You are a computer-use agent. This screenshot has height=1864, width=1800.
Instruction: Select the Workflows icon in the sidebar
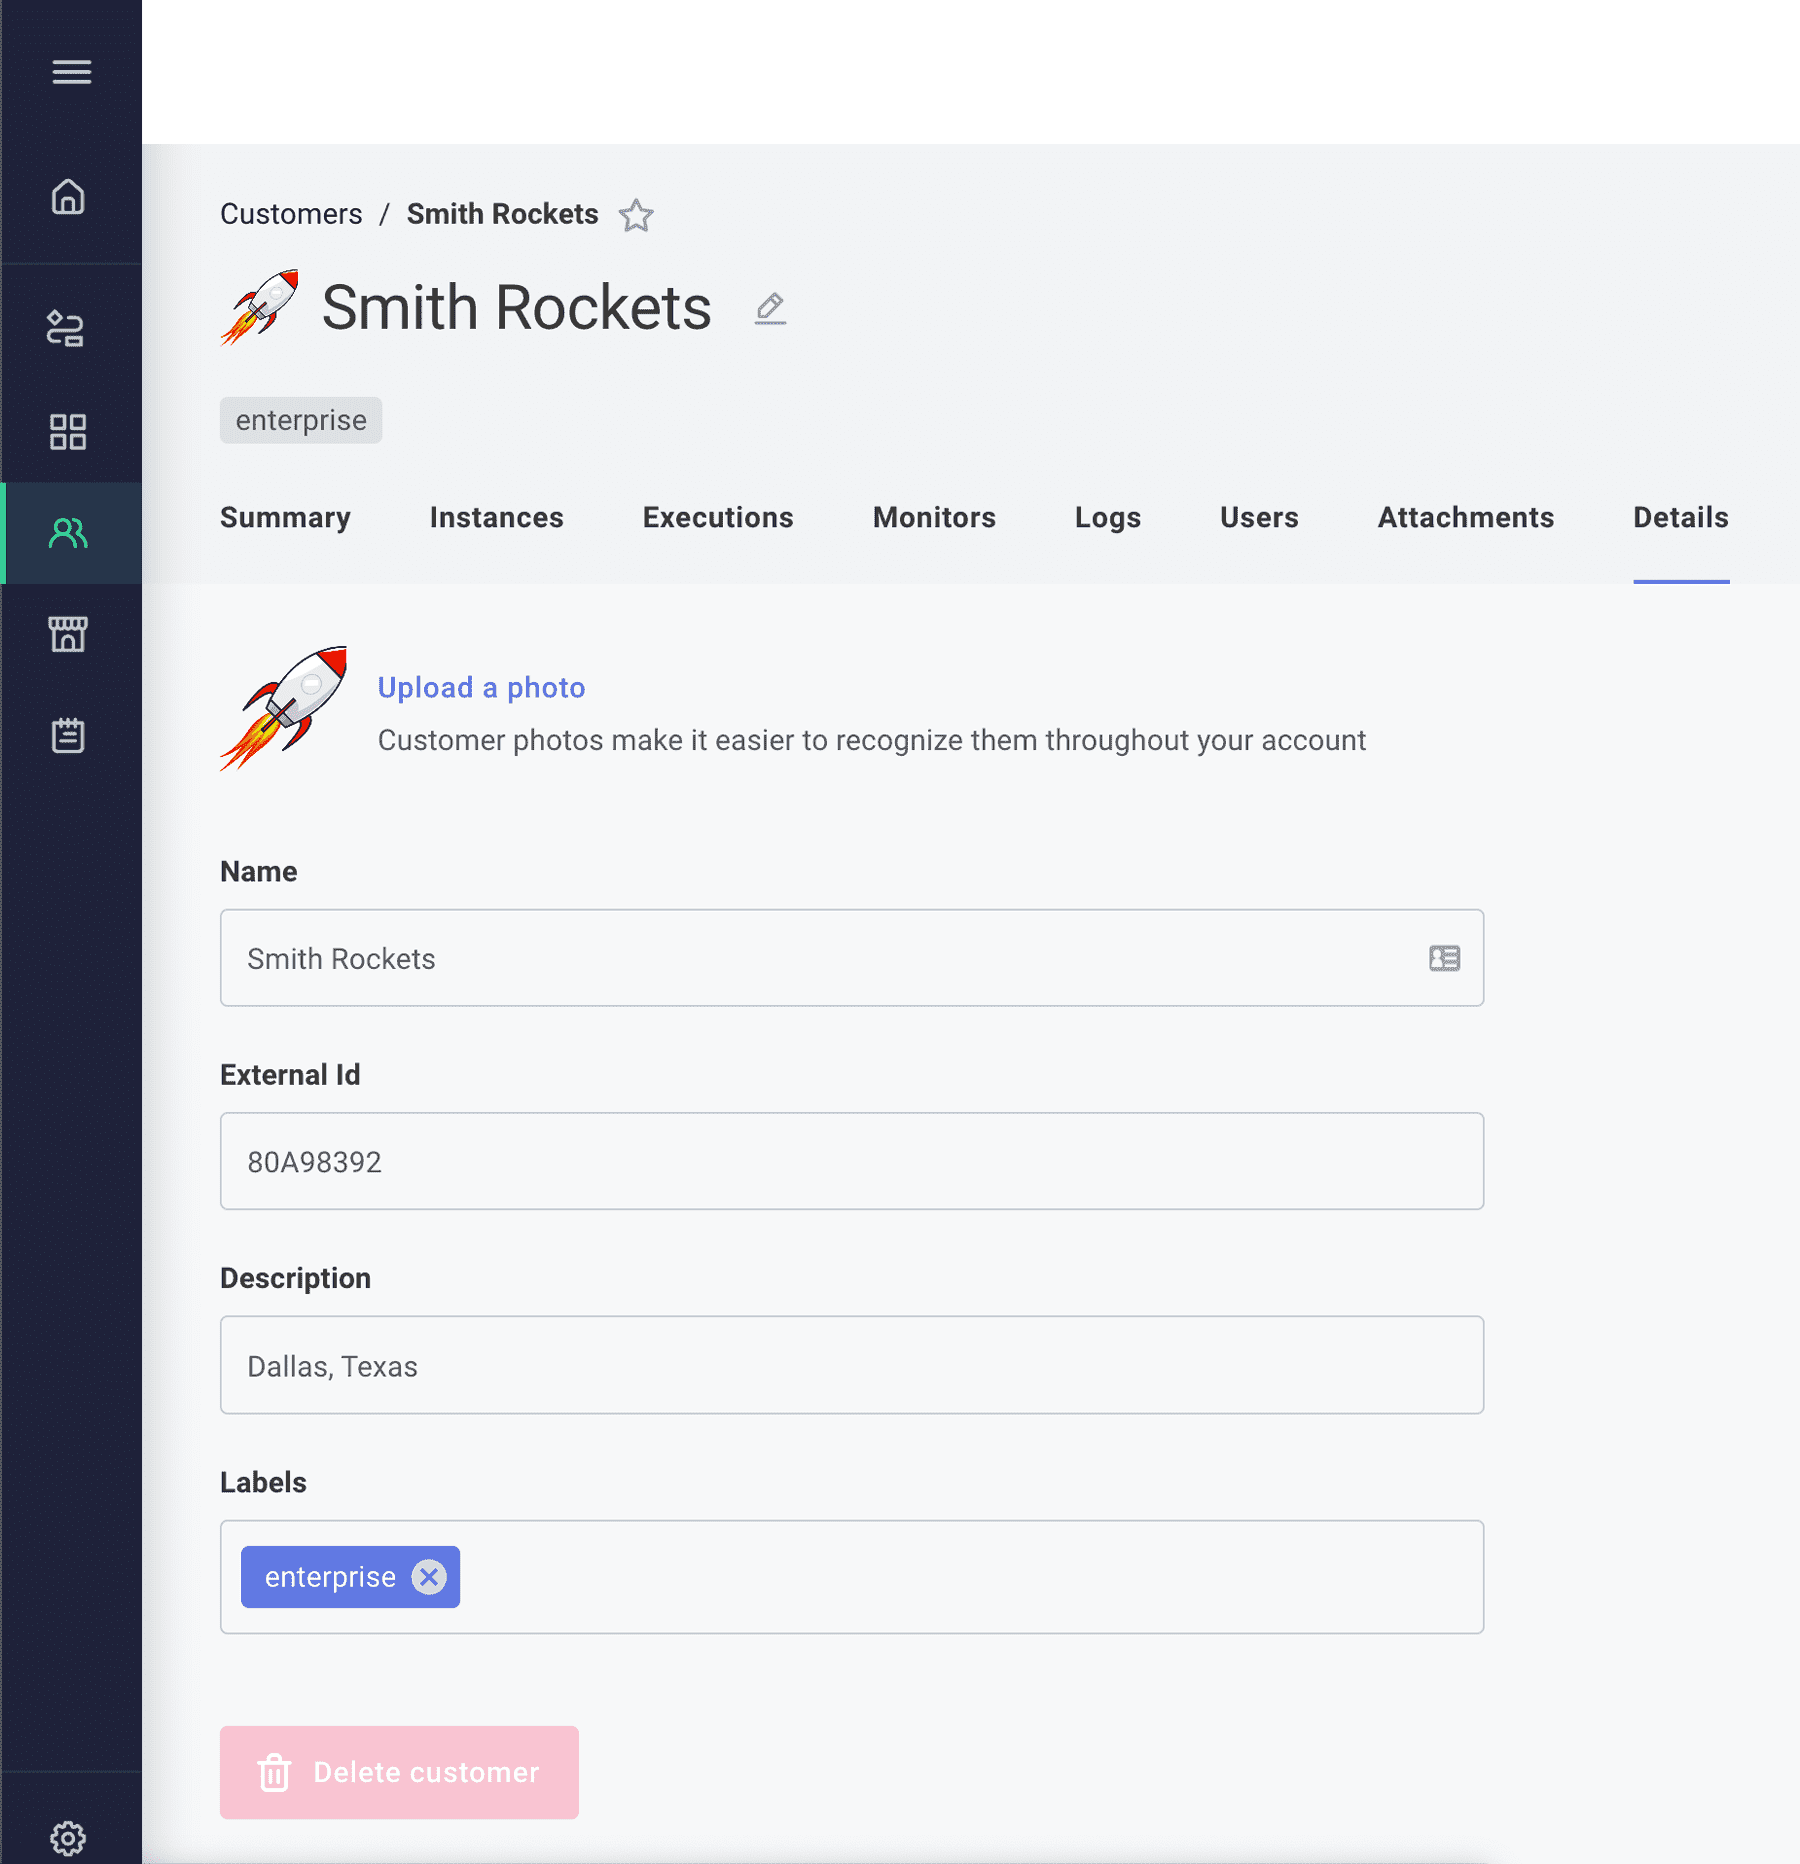pos(68,330)
